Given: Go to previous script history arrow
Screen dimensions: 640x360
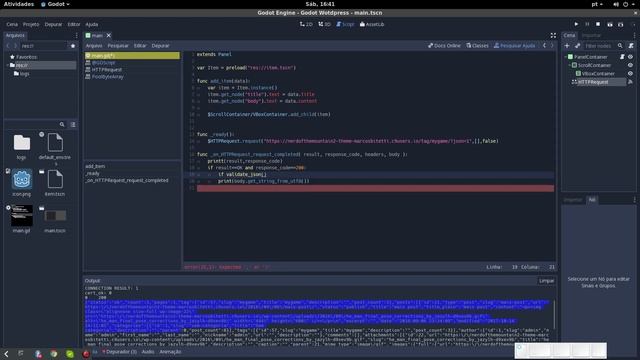Looking at the screenshot, I should coord(544,46).
